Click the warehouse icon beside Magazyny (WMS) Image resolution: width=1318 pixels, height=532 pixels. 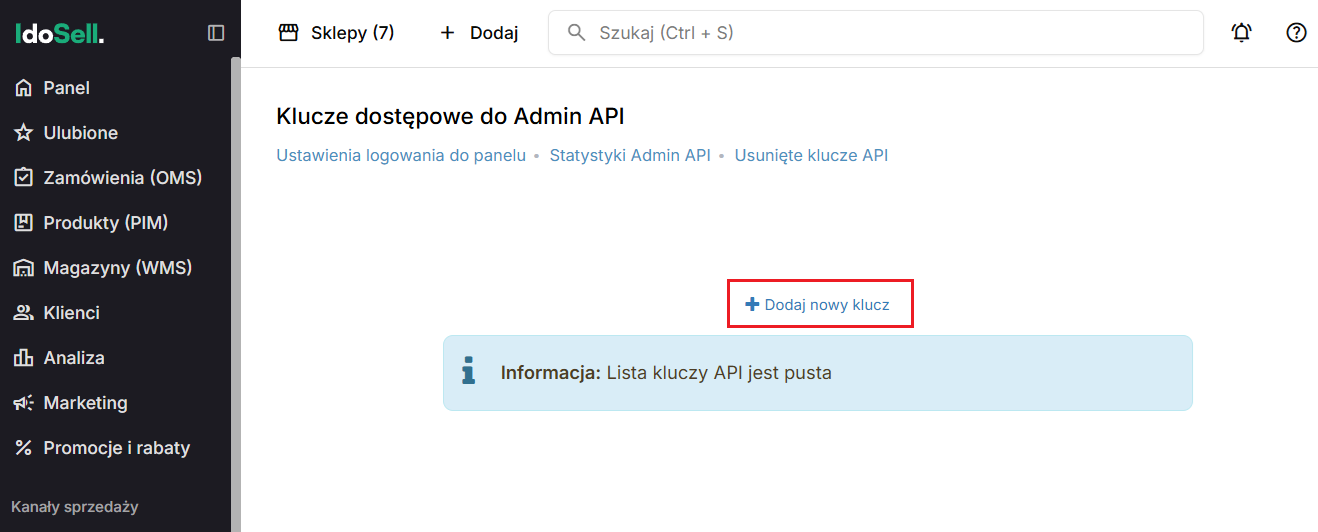tap(23, 268)
